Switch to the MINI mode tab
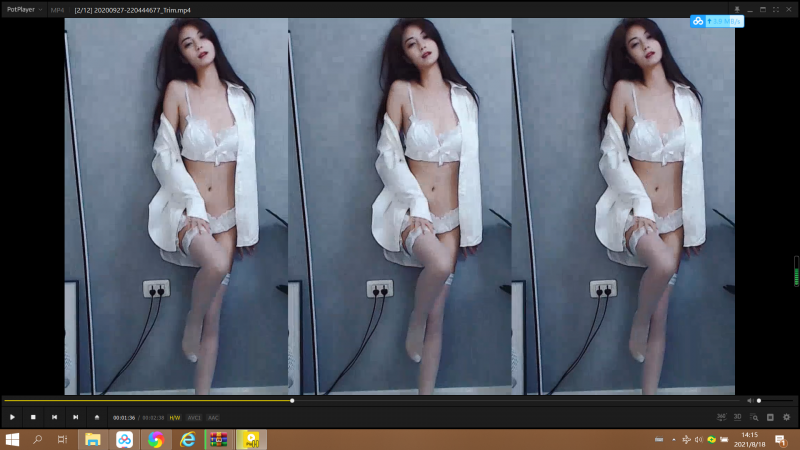 (x=57, y=9)
